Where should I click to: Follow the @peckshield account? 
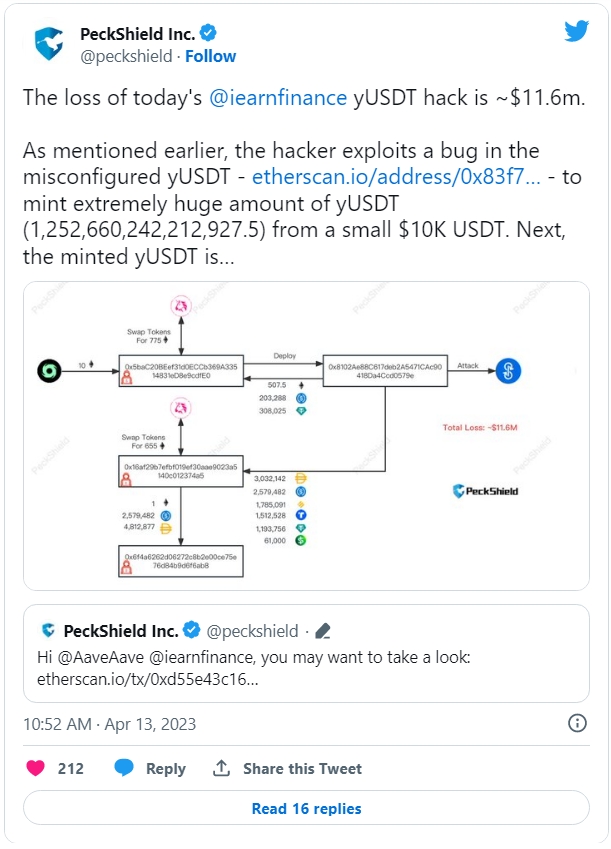point(210,56)
